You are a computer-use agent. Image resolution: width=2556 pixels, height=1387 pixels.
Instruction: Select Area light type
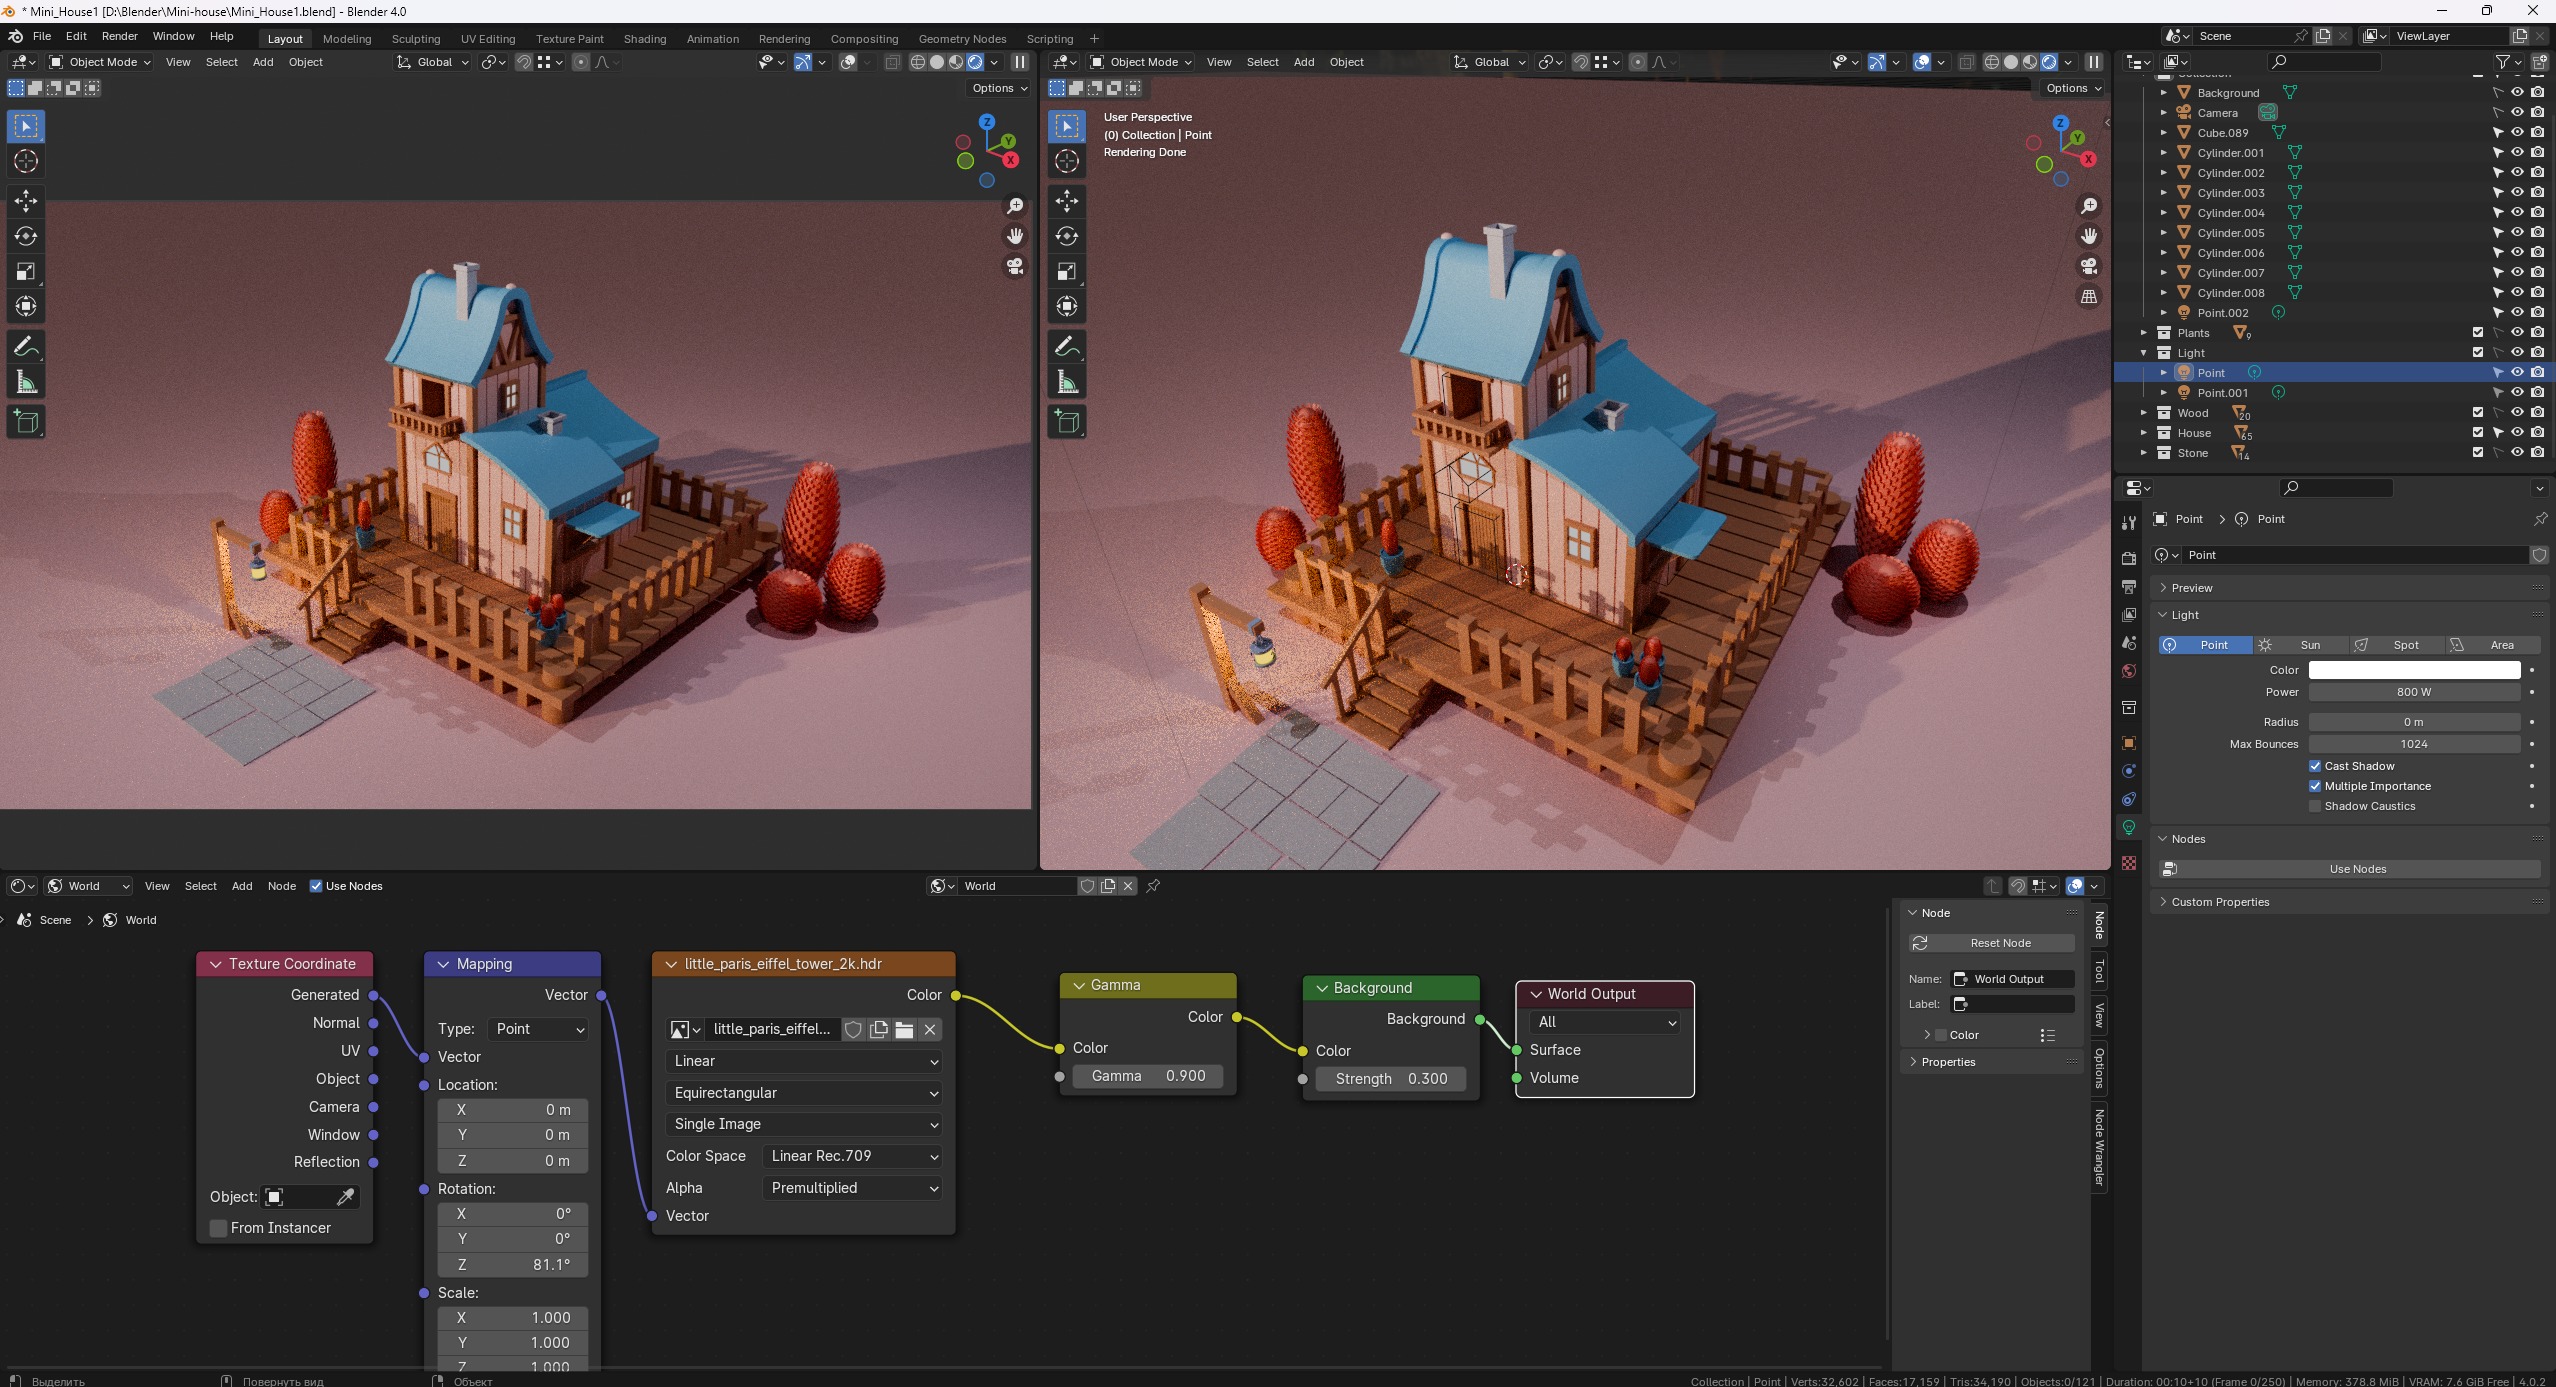pyautogui.click(x=2492, y=645)
